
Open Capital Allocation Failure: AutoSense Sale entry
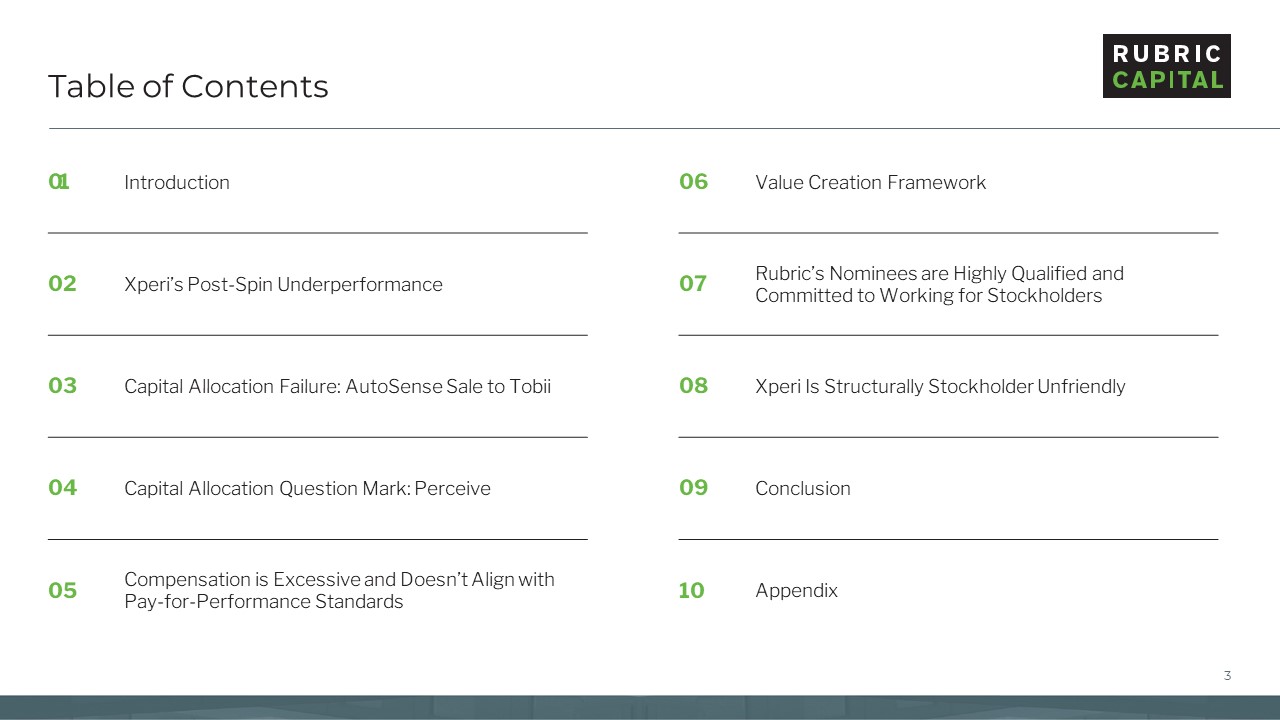(337, 387)
